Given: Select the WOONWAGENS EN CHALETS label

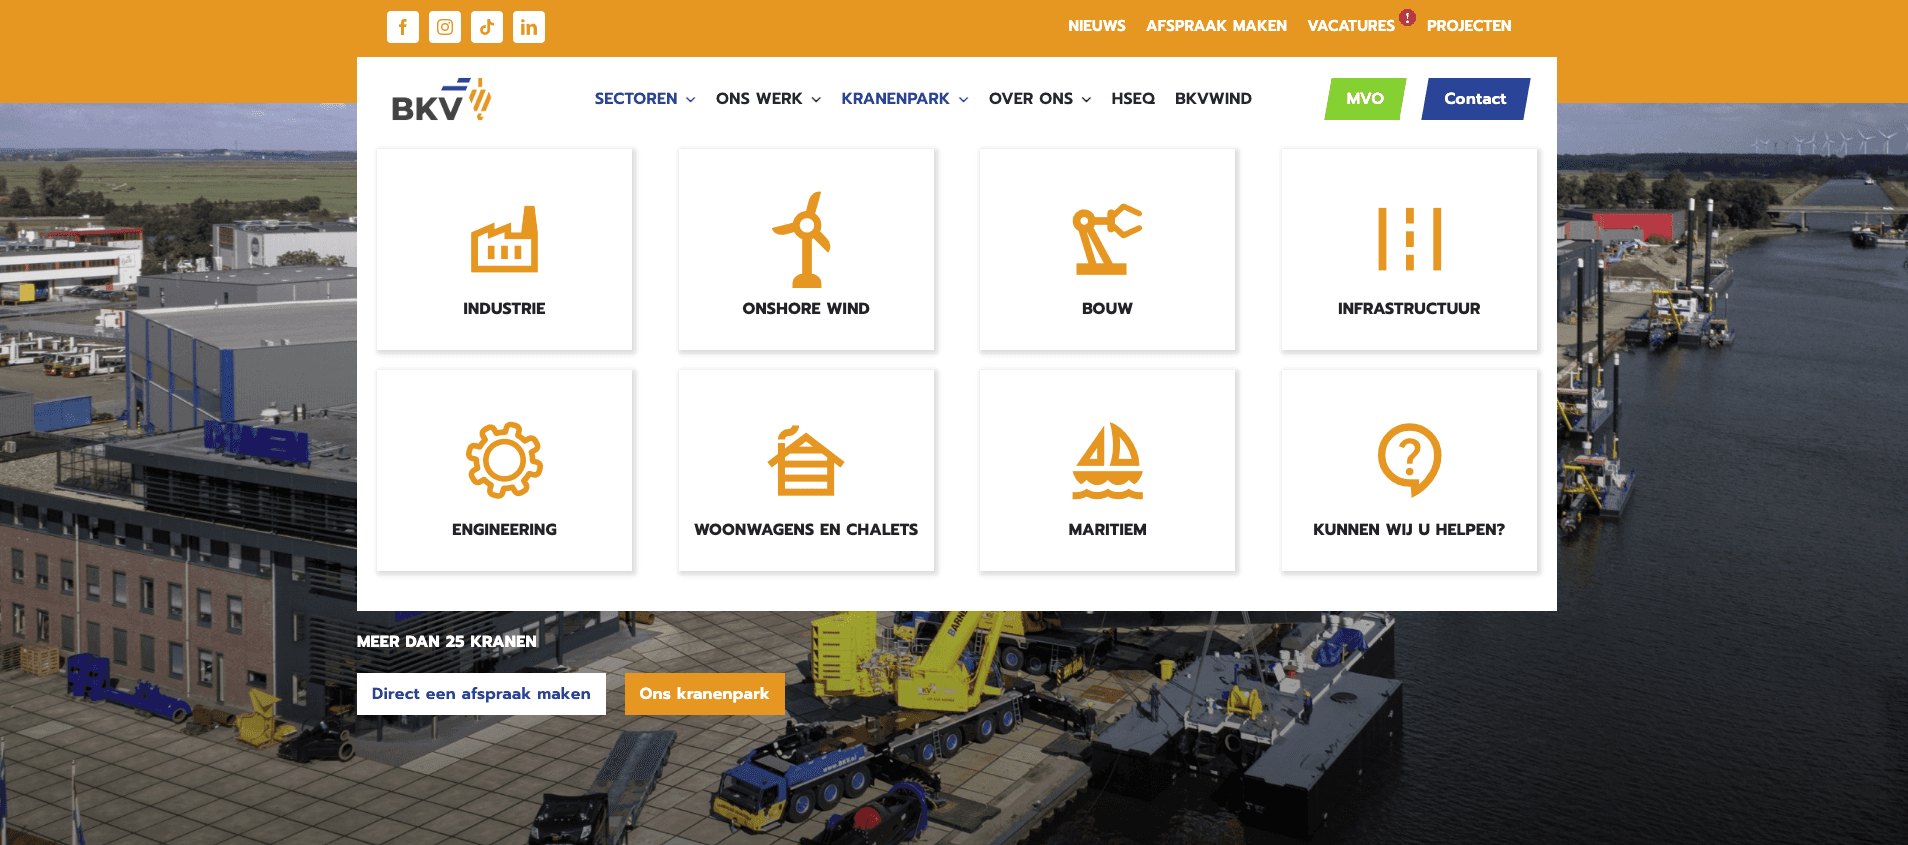Looking at the screenshot, I should 805,530.
